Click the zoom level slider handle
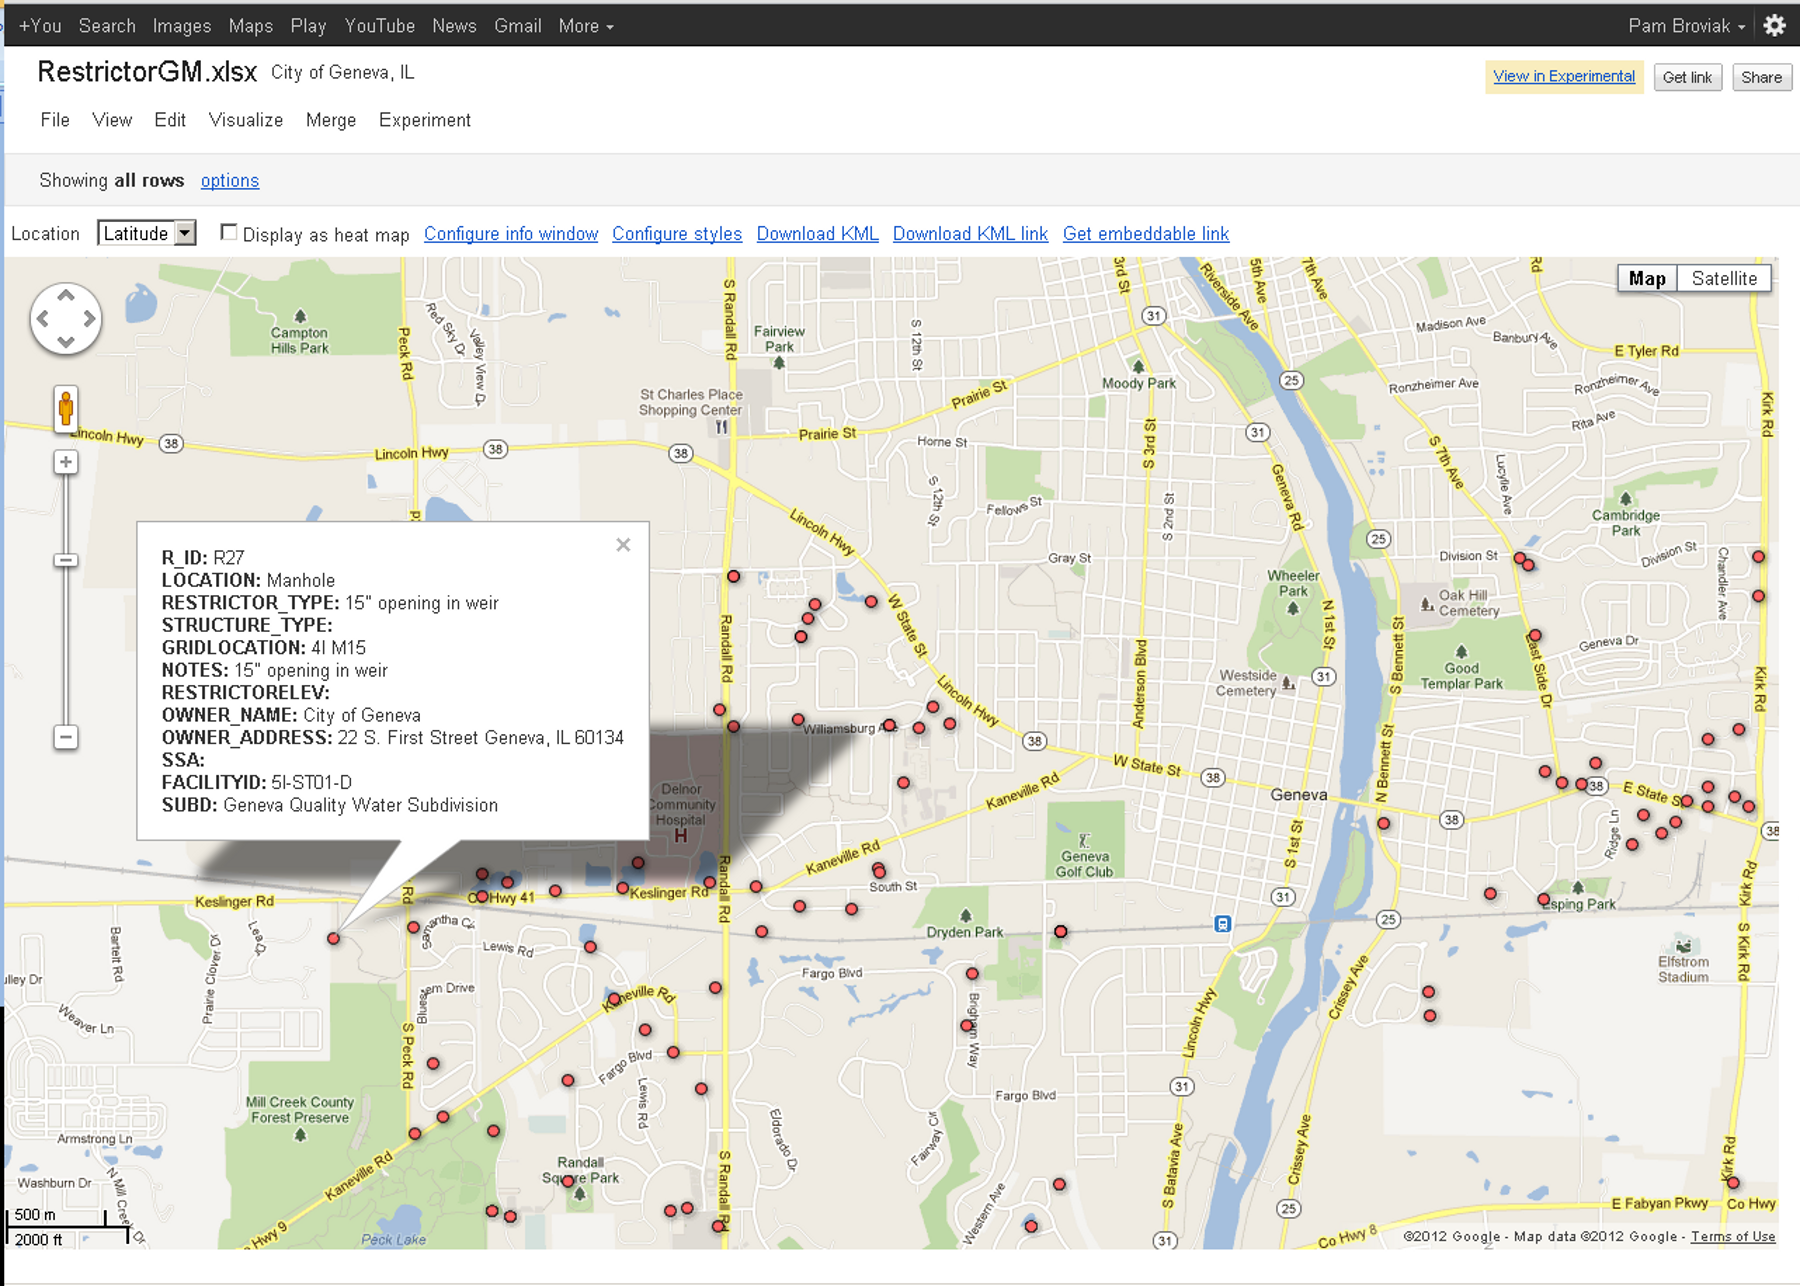This screenshot has width=1800, height=1286. click(x=66, y=560)
